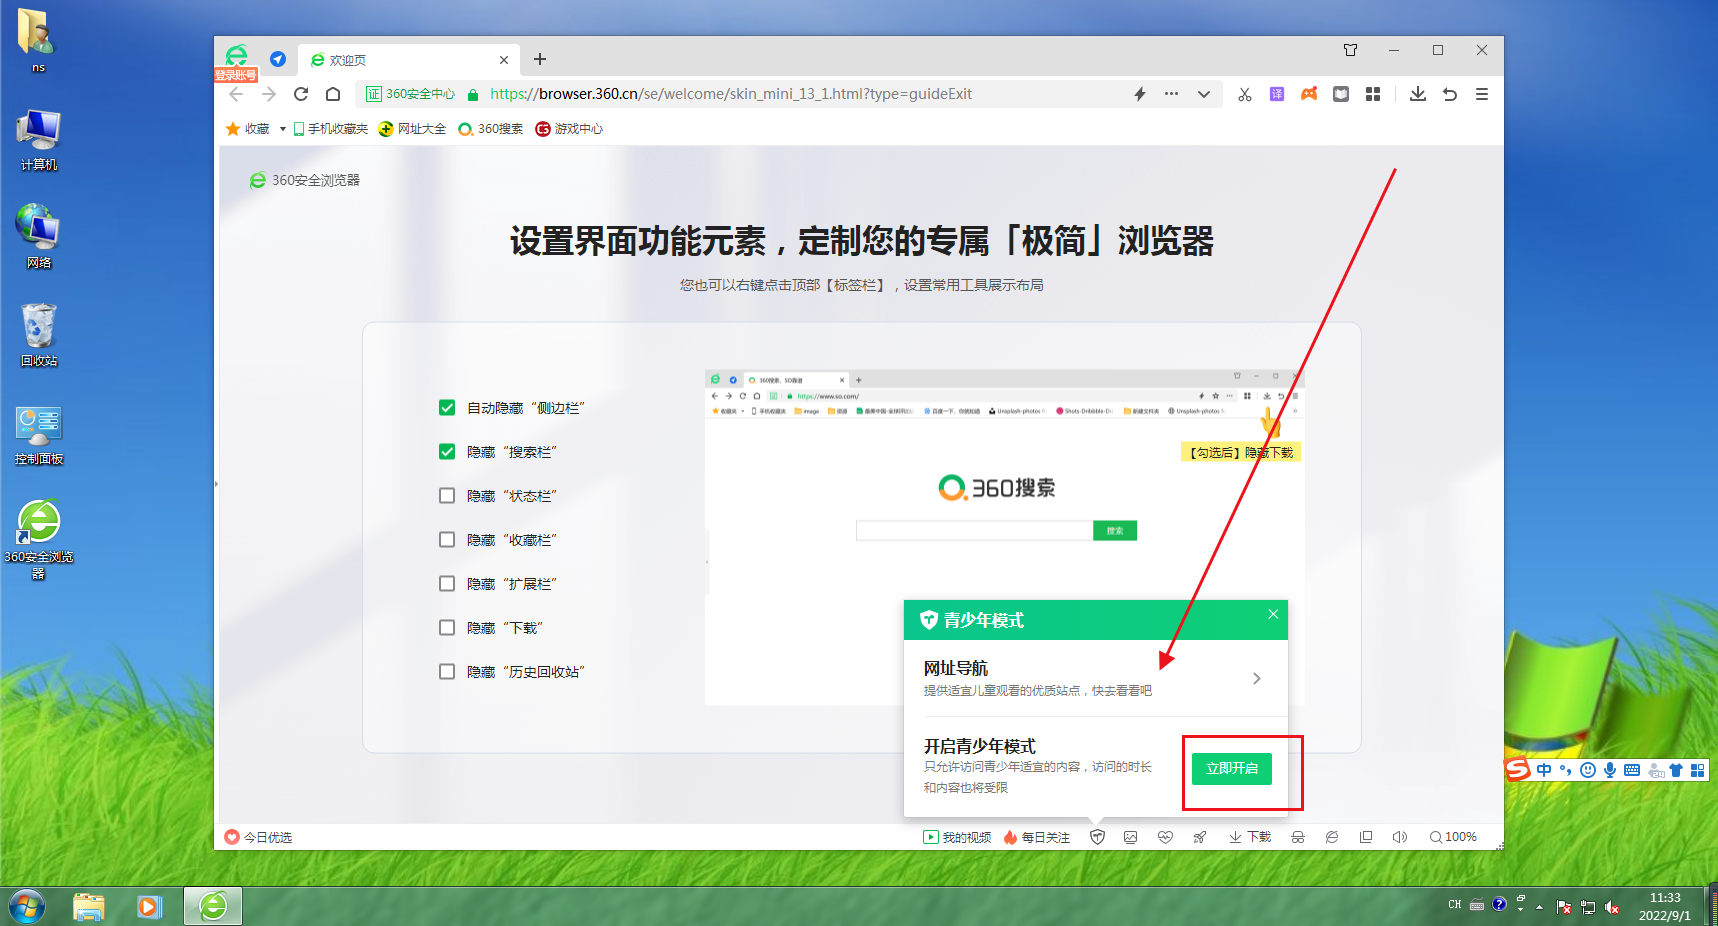This screenshot has width=1718, height=926.
Task: Click the split window status icon
Action: click(1366, 837)
